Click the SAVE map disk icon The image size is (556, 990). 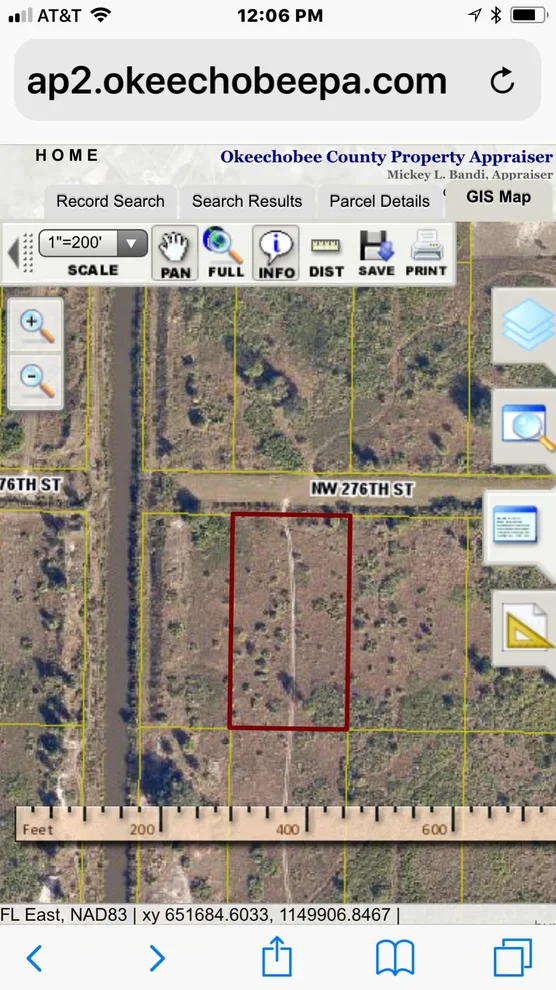376,253
